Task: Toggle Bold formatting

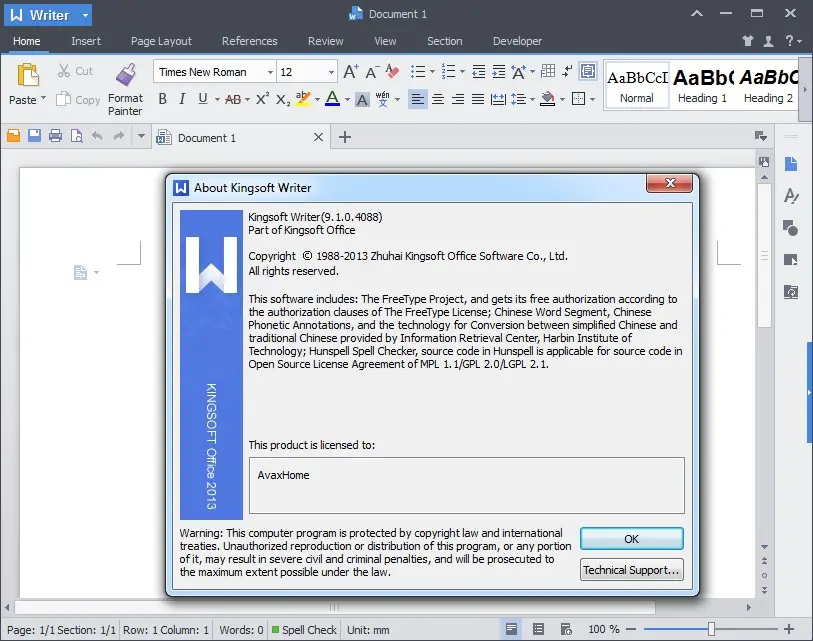Action: (163, 99)
